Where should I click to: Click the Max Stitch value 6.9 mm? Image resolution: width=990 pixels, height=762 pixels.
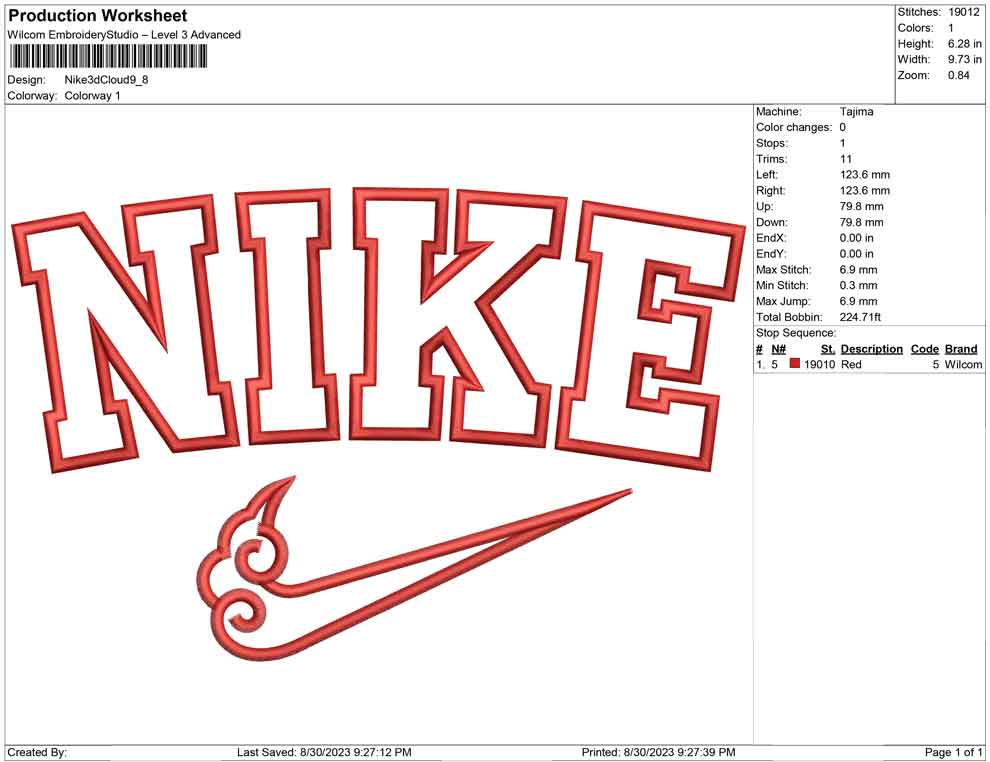(858, 270)
